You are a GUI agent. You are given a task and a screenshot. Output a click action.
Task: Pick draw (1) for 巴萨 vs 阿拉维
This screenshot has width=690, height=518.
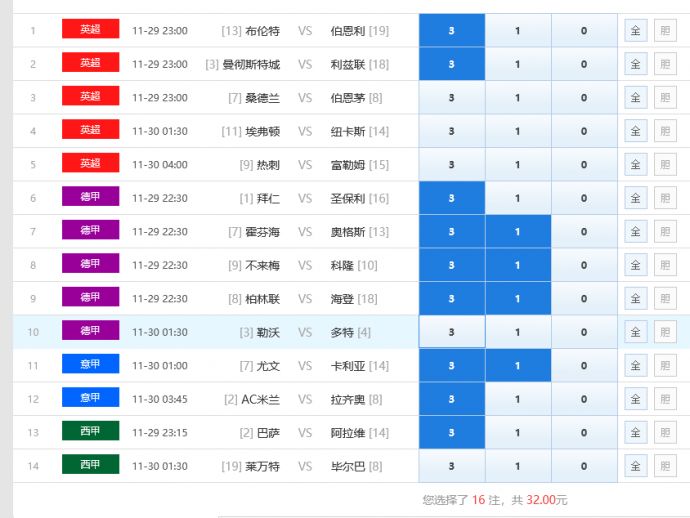[x=517, y=433]
